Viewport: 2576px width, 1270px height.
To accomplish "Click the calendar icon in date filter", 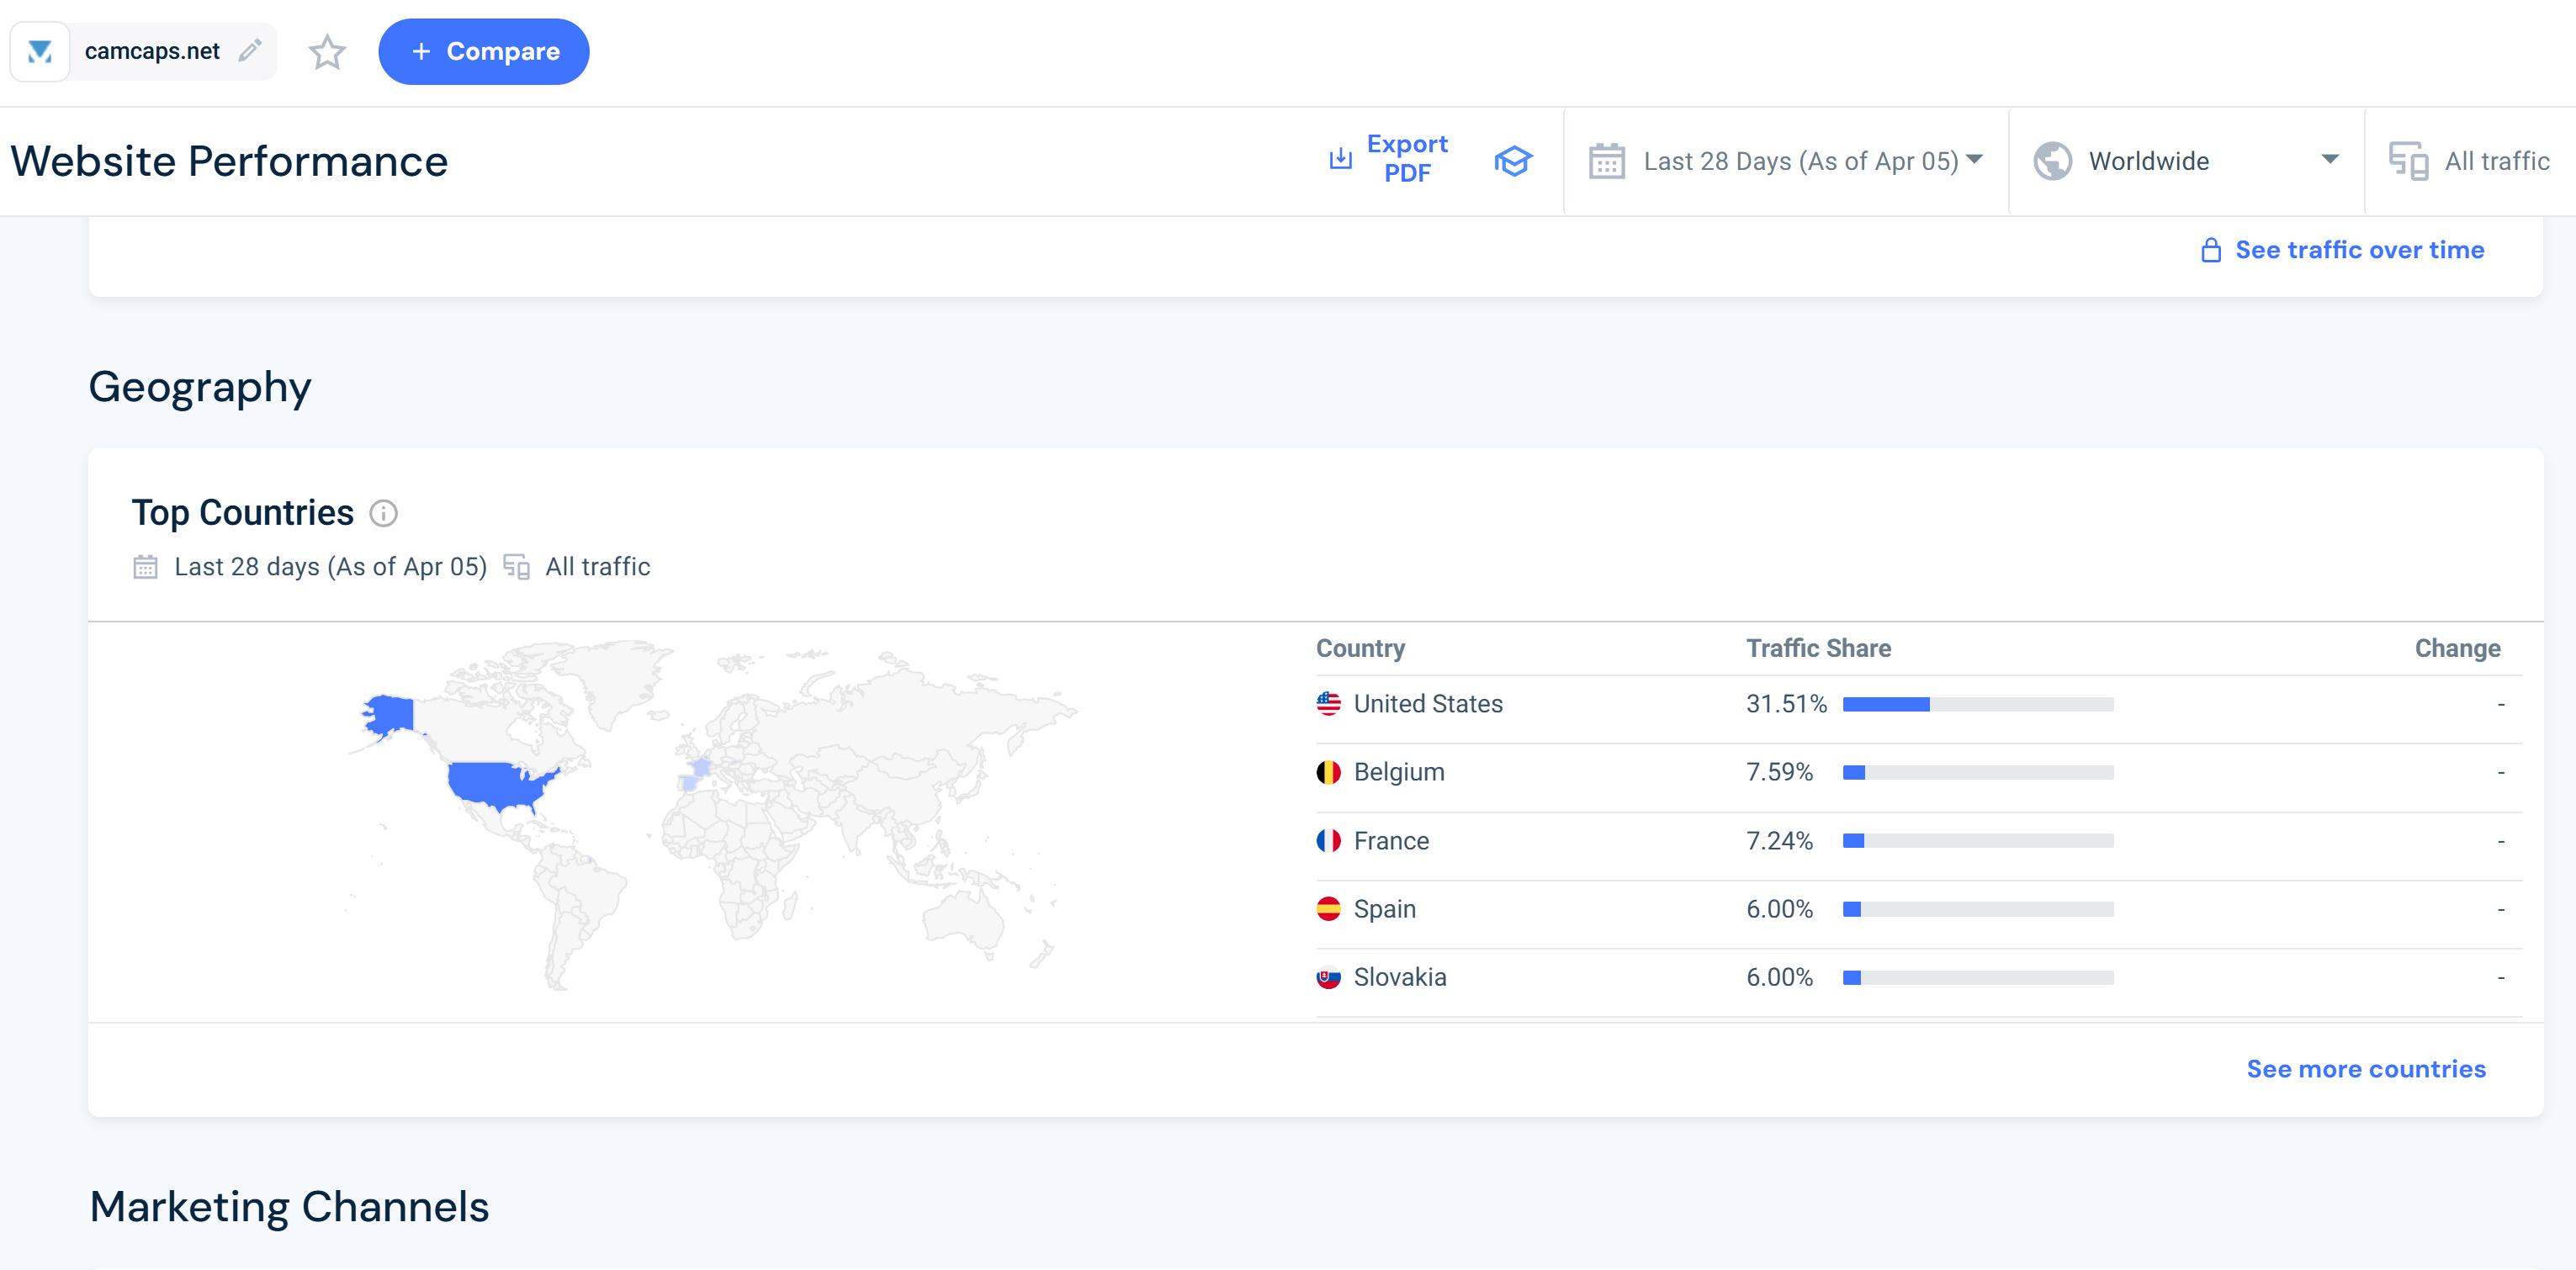I will pyautogui.click(x=1606, y=161).
